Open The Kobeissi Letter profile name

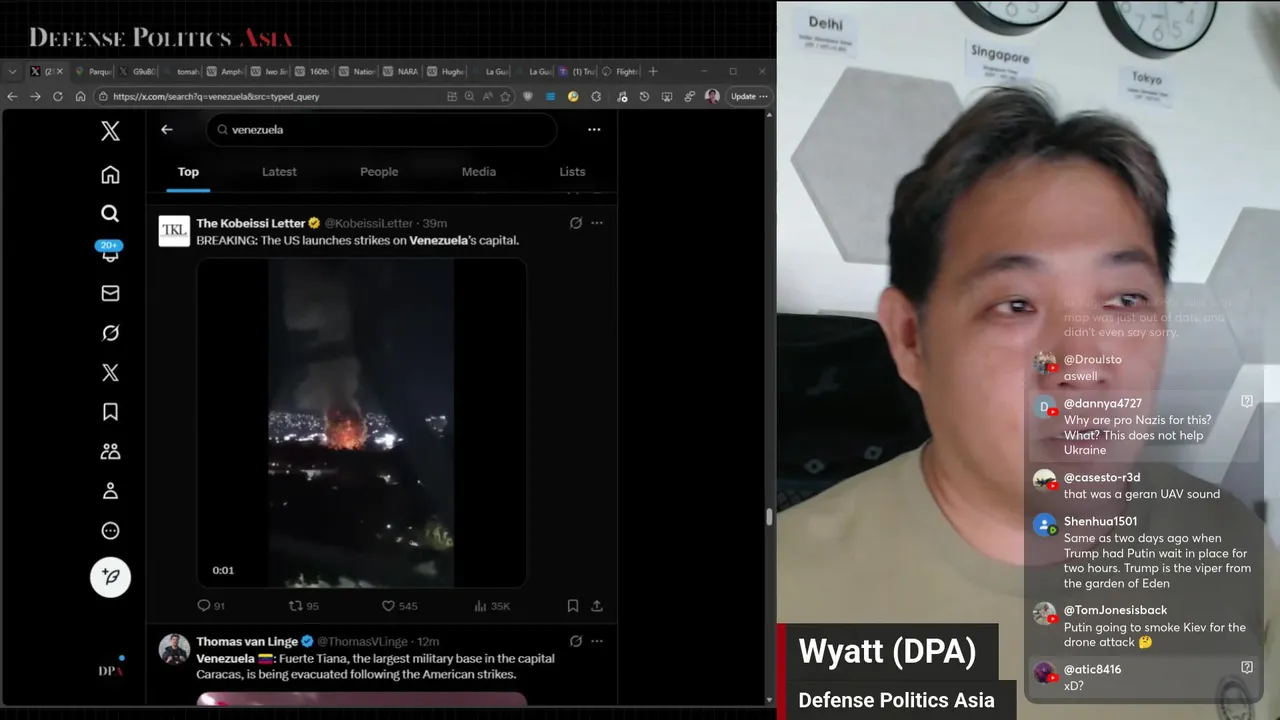click(250, 223)
